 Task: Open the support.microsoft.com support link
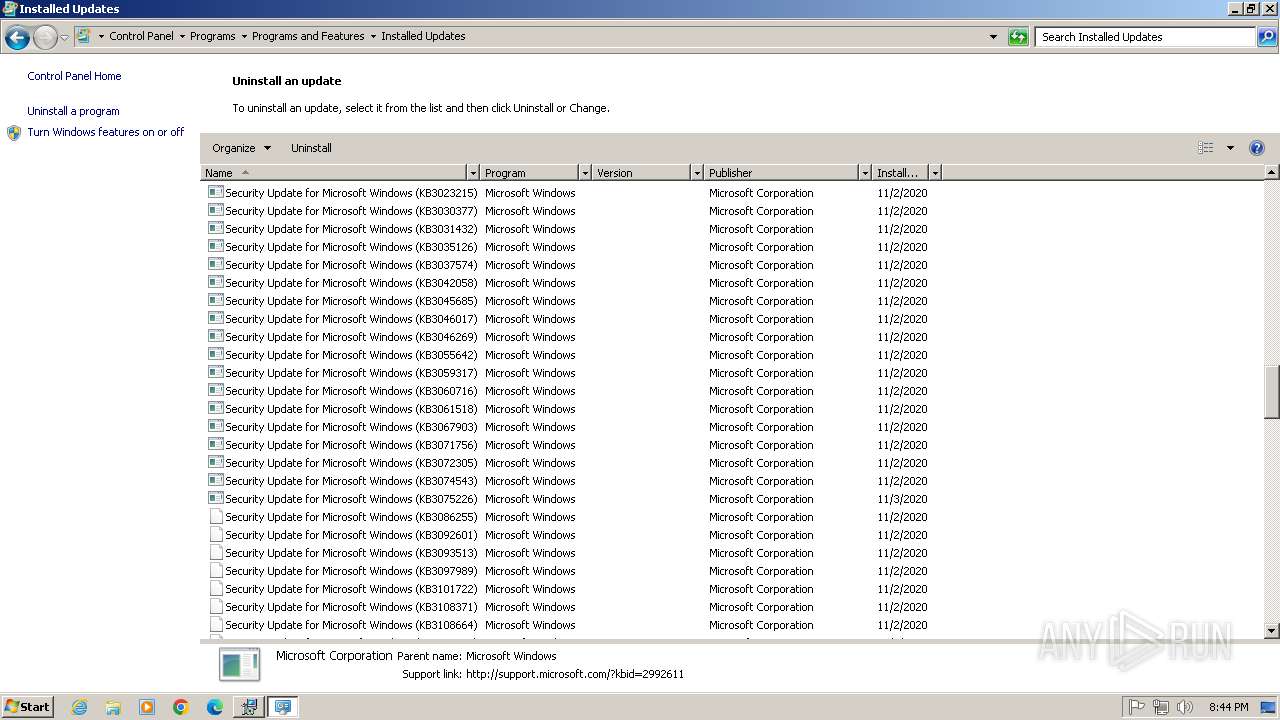575,674
